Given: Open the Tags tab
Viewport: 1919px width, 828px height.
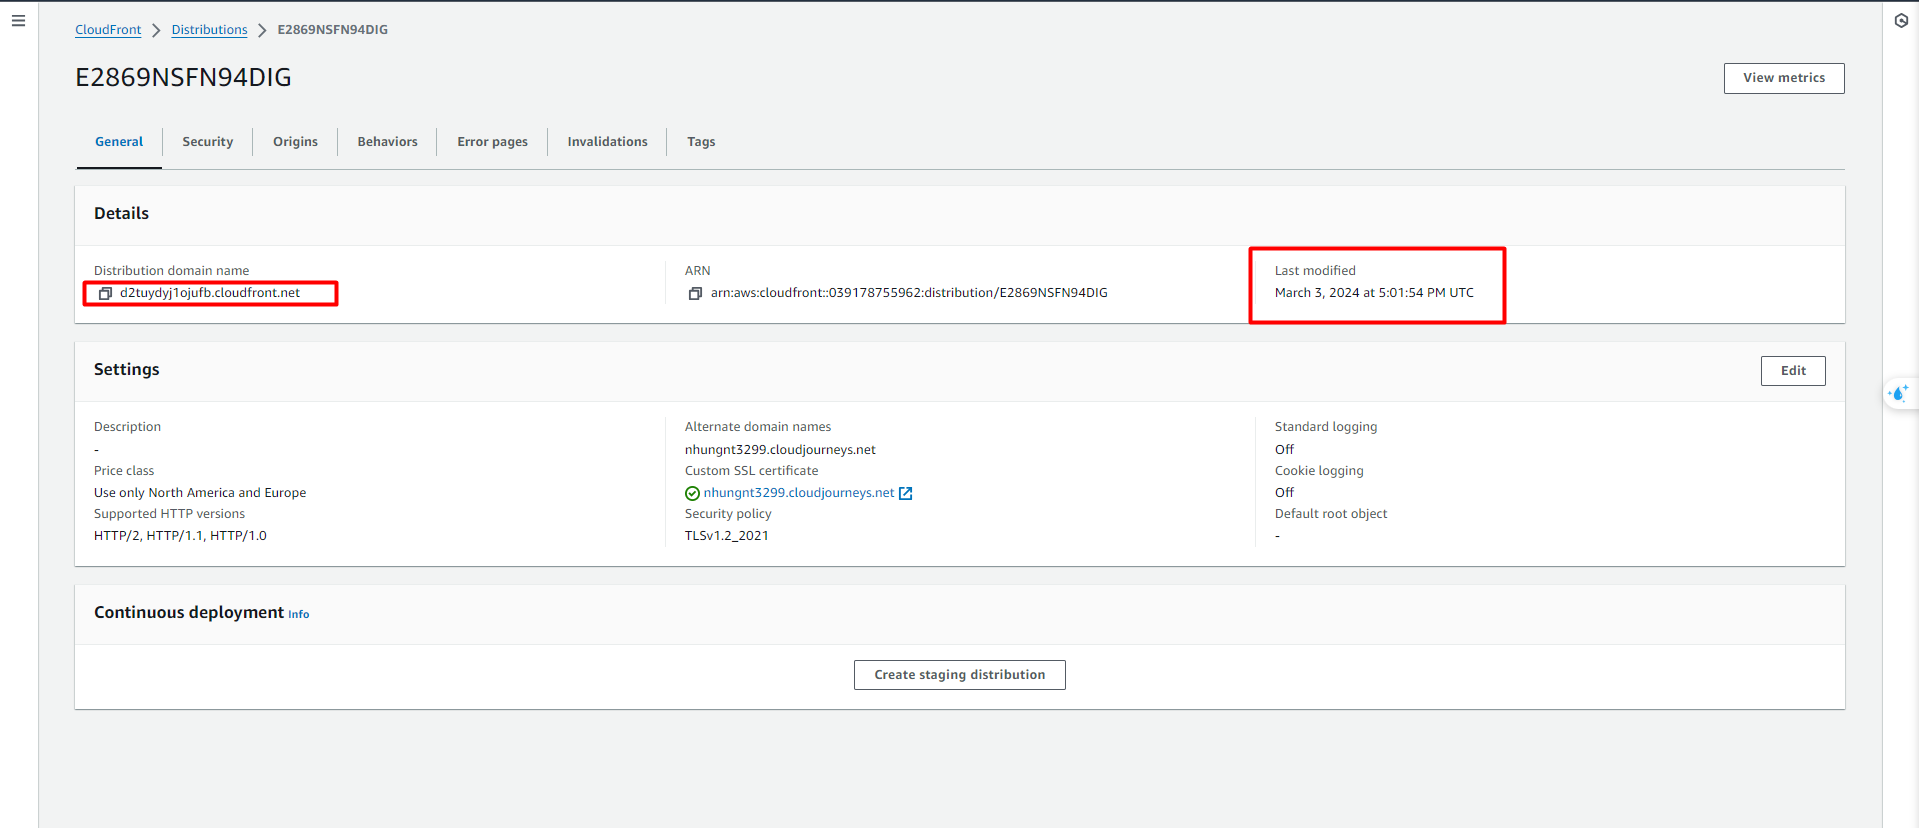Looking at the screenshot, I should coord(701,142).
